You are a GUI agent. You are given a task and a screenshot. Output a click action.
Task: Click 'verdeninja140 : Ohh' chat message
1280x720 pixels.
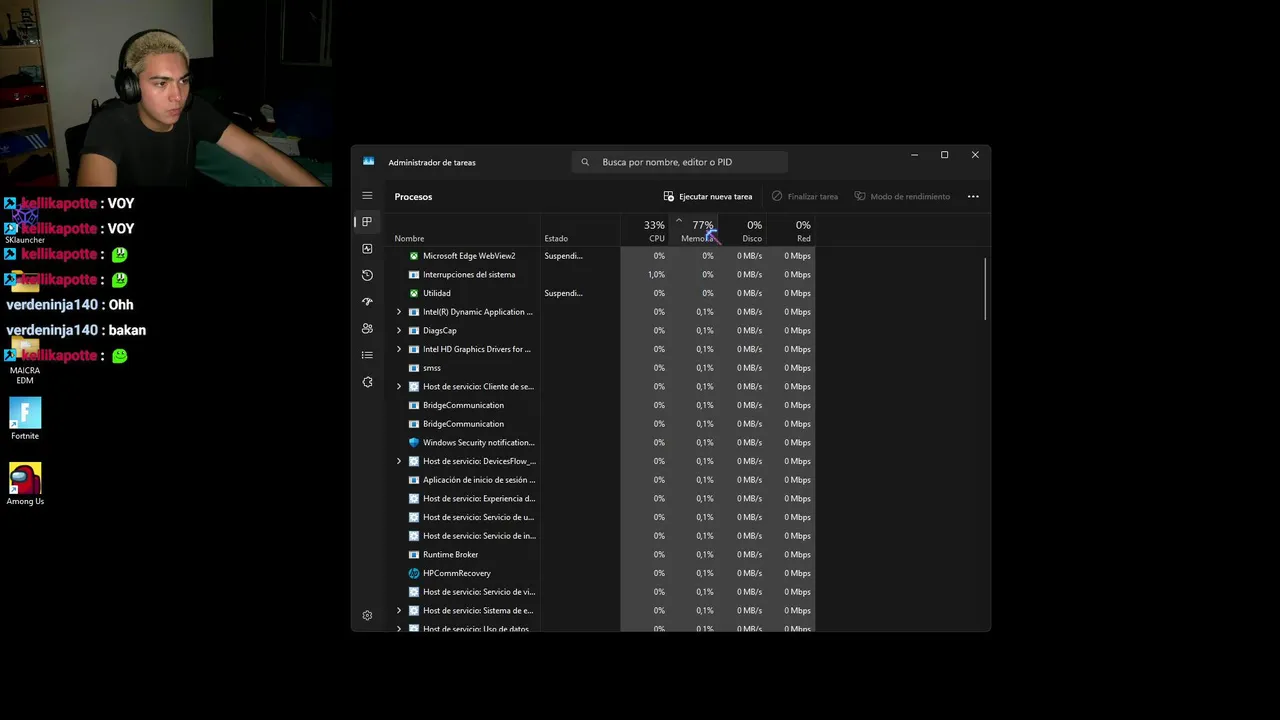pos(69,305)
